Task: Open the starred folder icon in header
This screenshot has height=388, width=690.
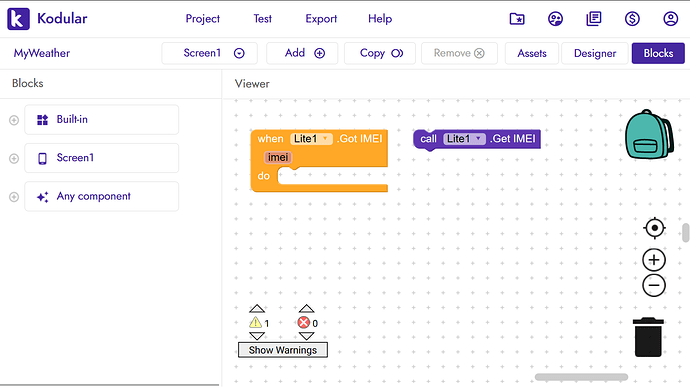Action: tap(517, 19)
